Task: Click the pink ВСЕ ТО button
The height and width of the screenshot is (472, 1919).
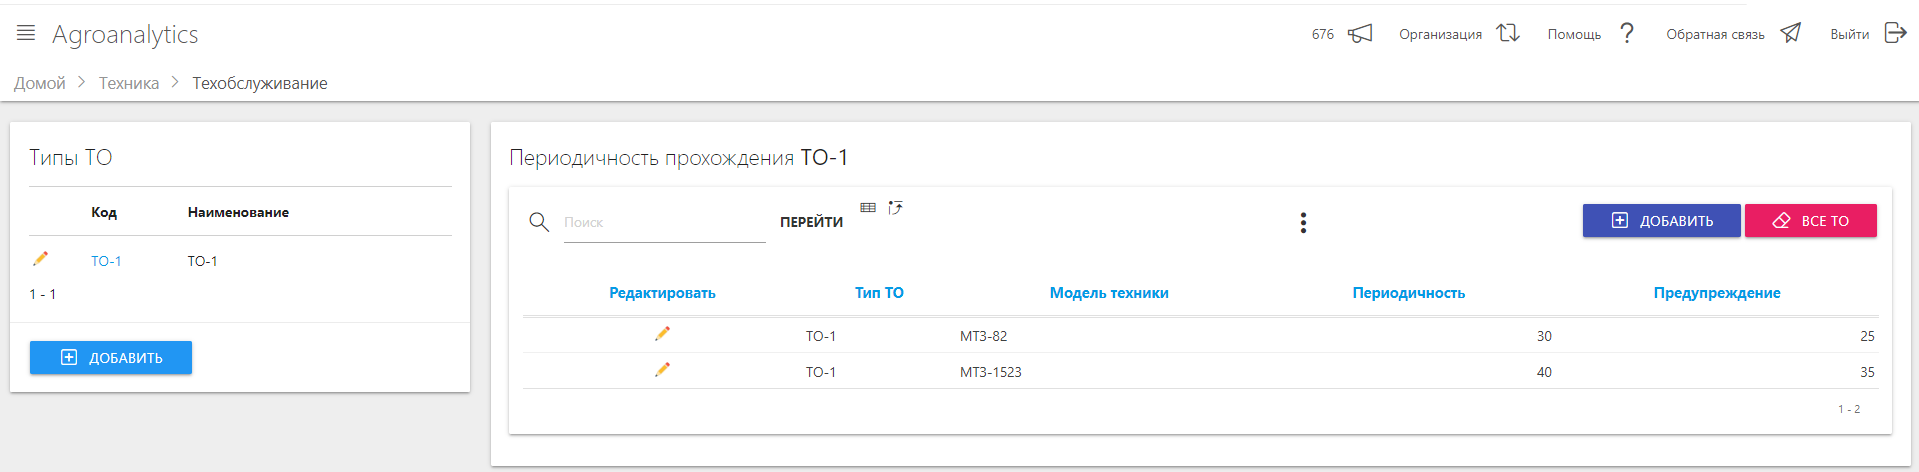Action: (x=1810, y=221)
